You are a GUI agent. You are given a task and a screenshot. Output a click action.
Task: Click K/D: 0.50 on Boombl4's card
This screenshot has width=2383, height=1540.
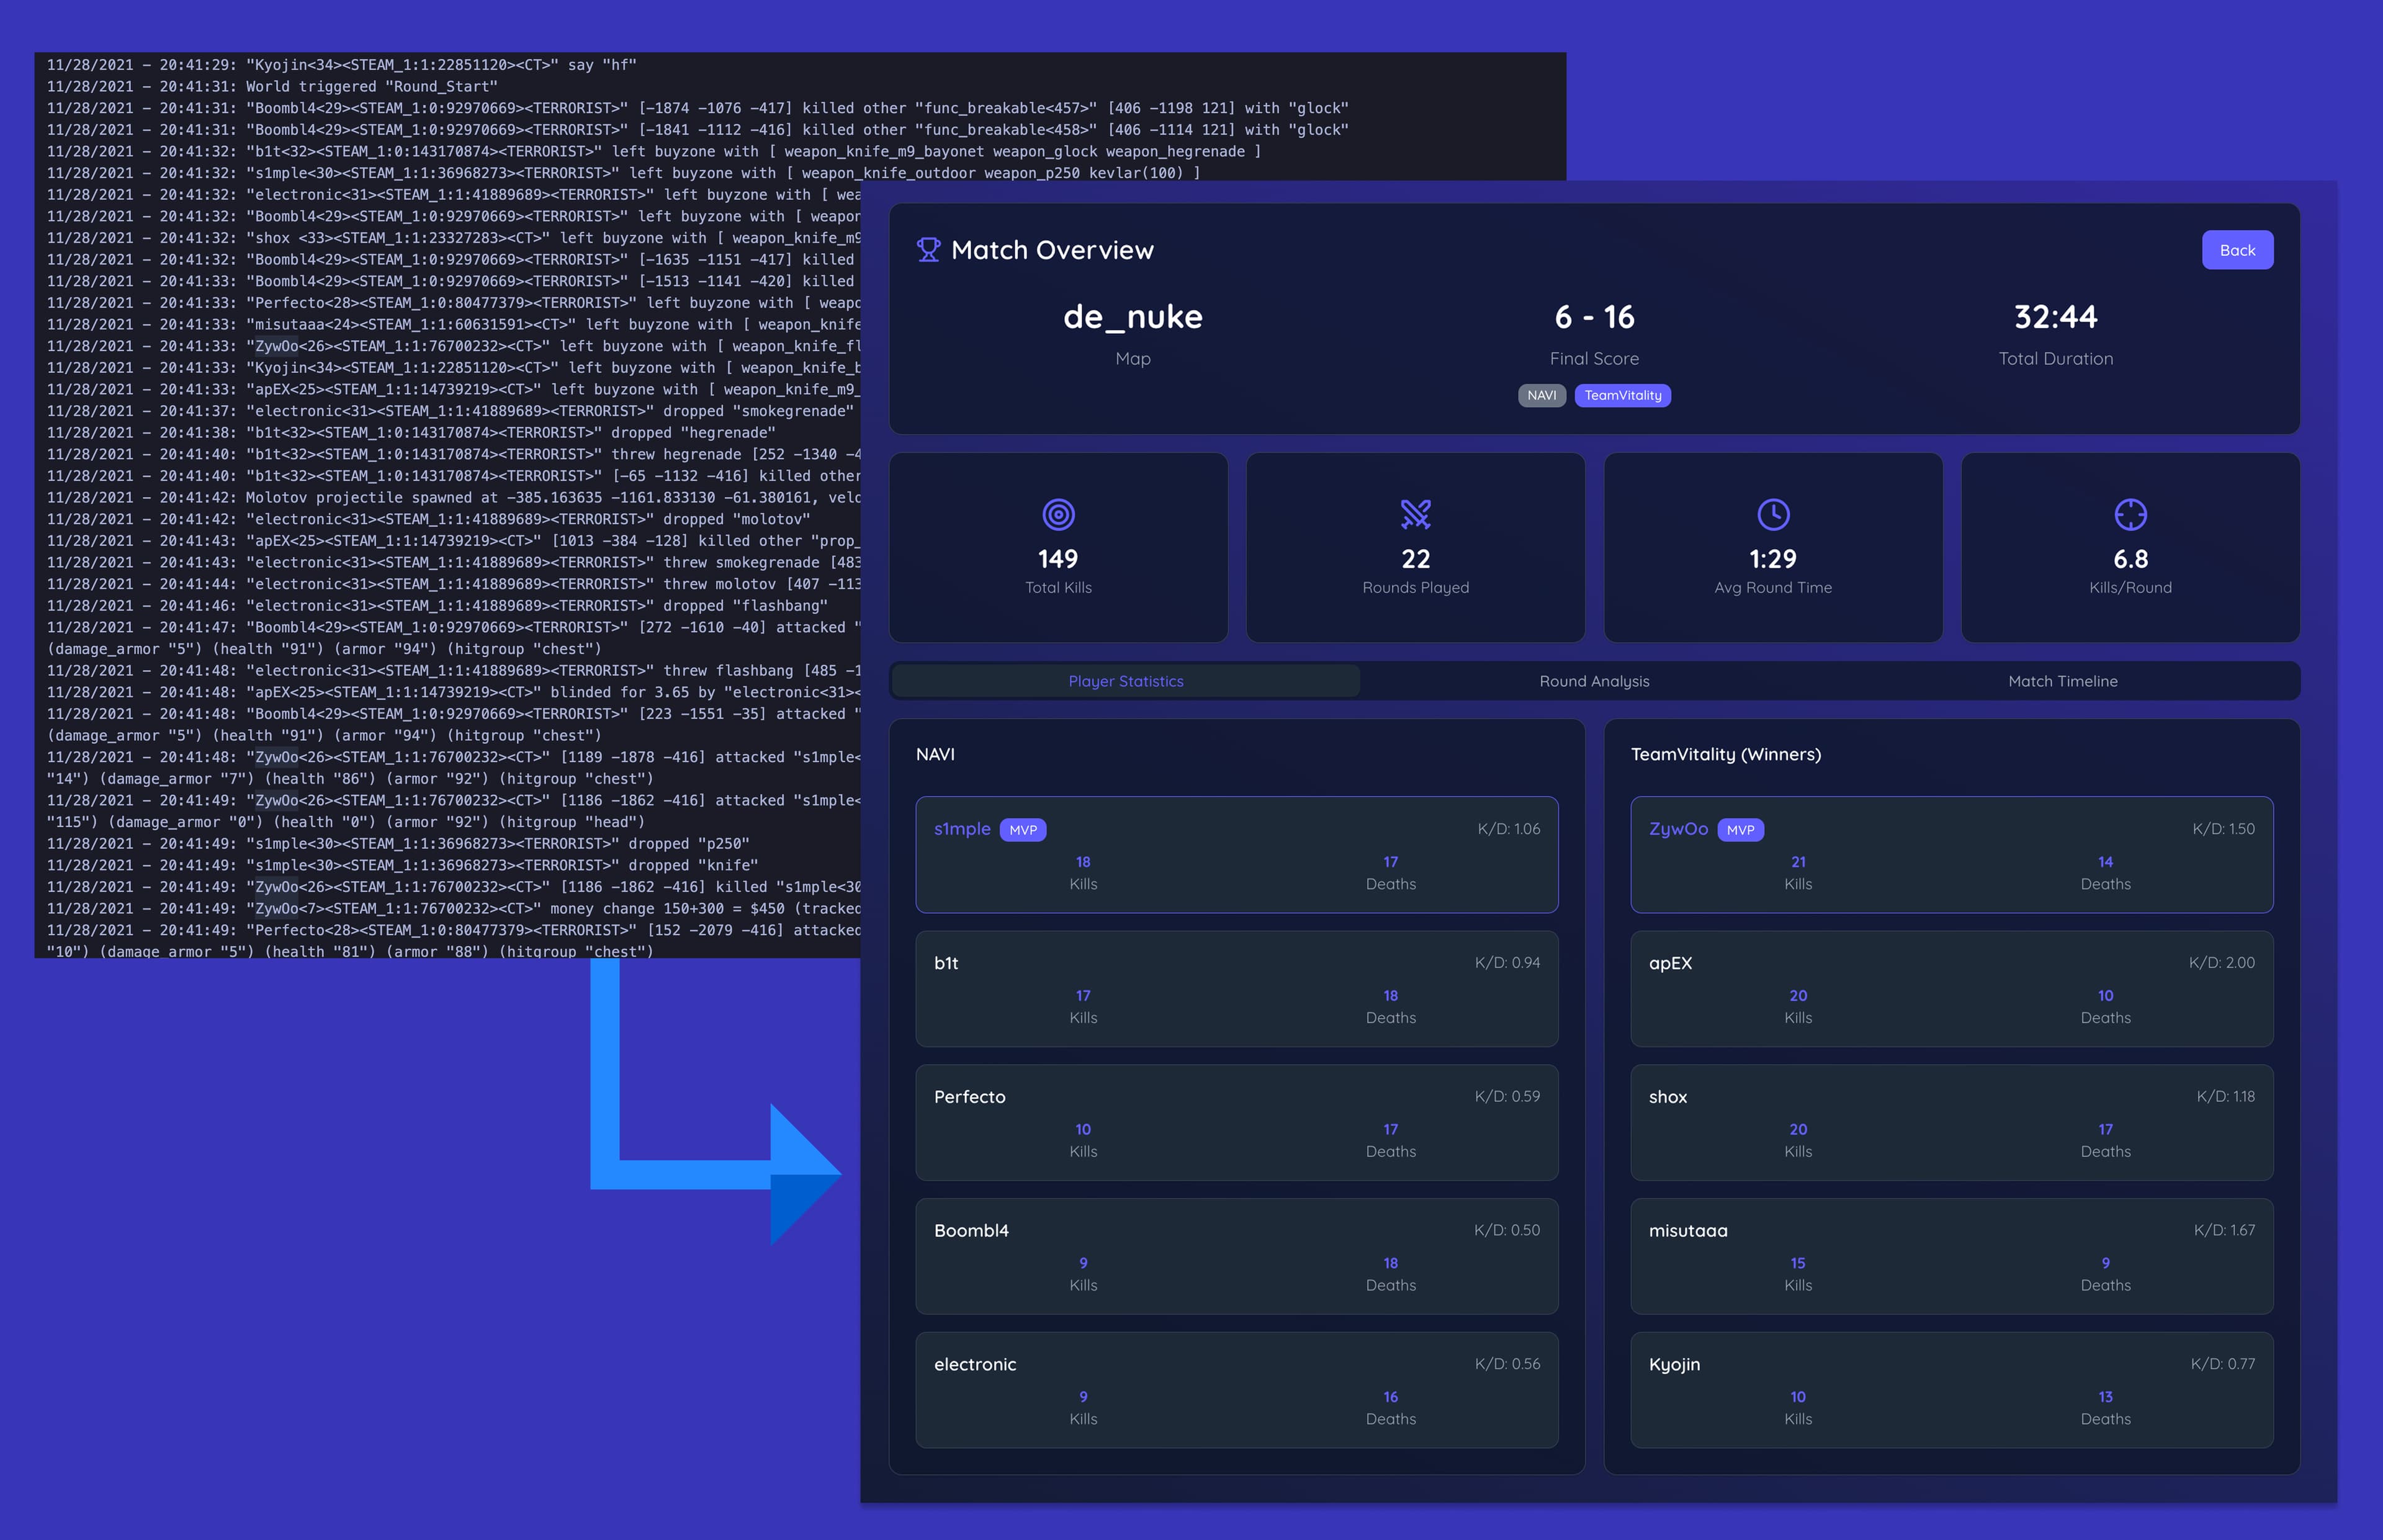click(x=1506, y=1230)
